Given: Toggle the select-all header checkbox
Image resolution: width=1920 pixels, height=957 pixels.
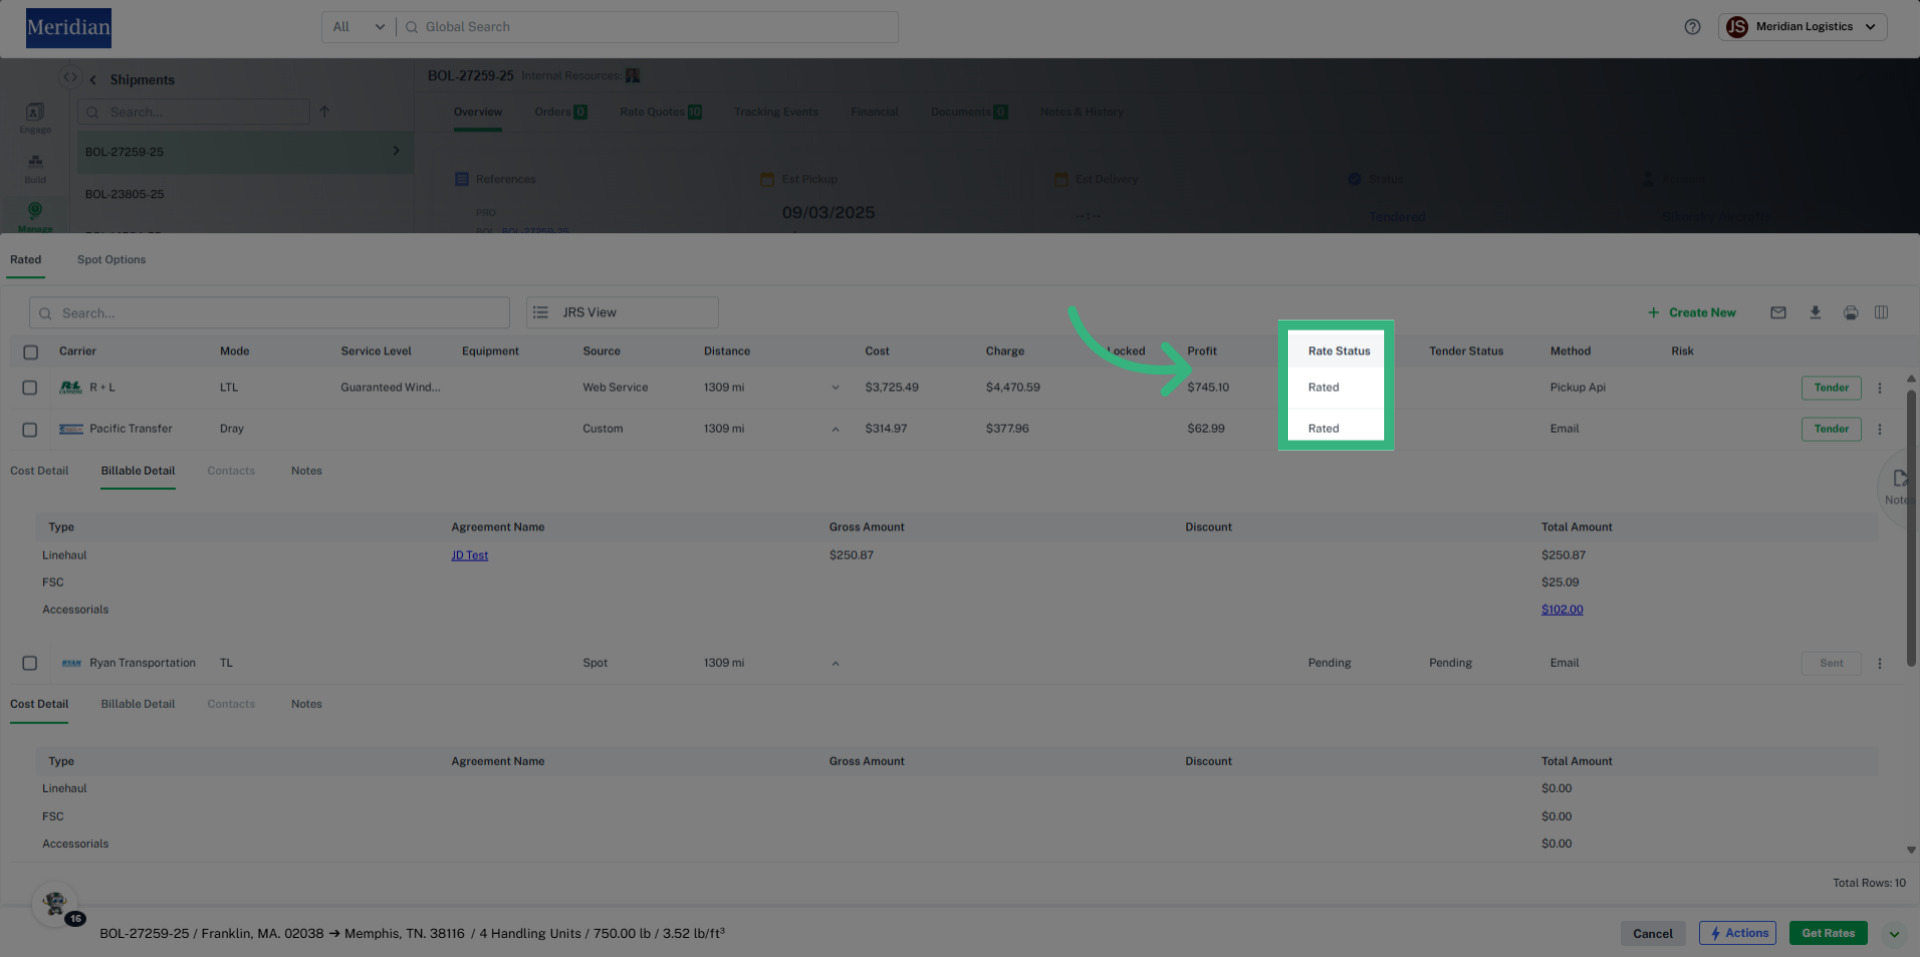Looking at the screenshot, I should pos(31,352).
